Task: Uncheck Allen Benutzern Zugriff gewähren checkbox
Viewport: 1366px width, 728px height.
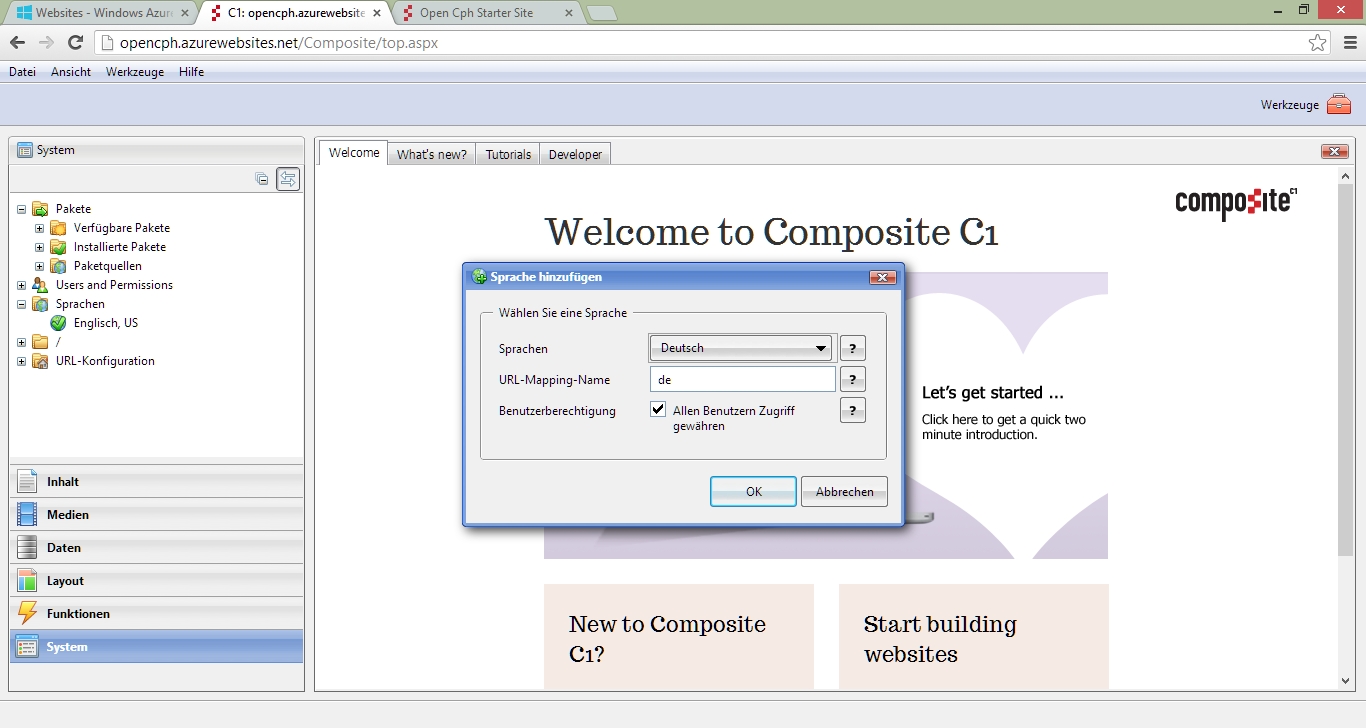Action: coord(658,409)
